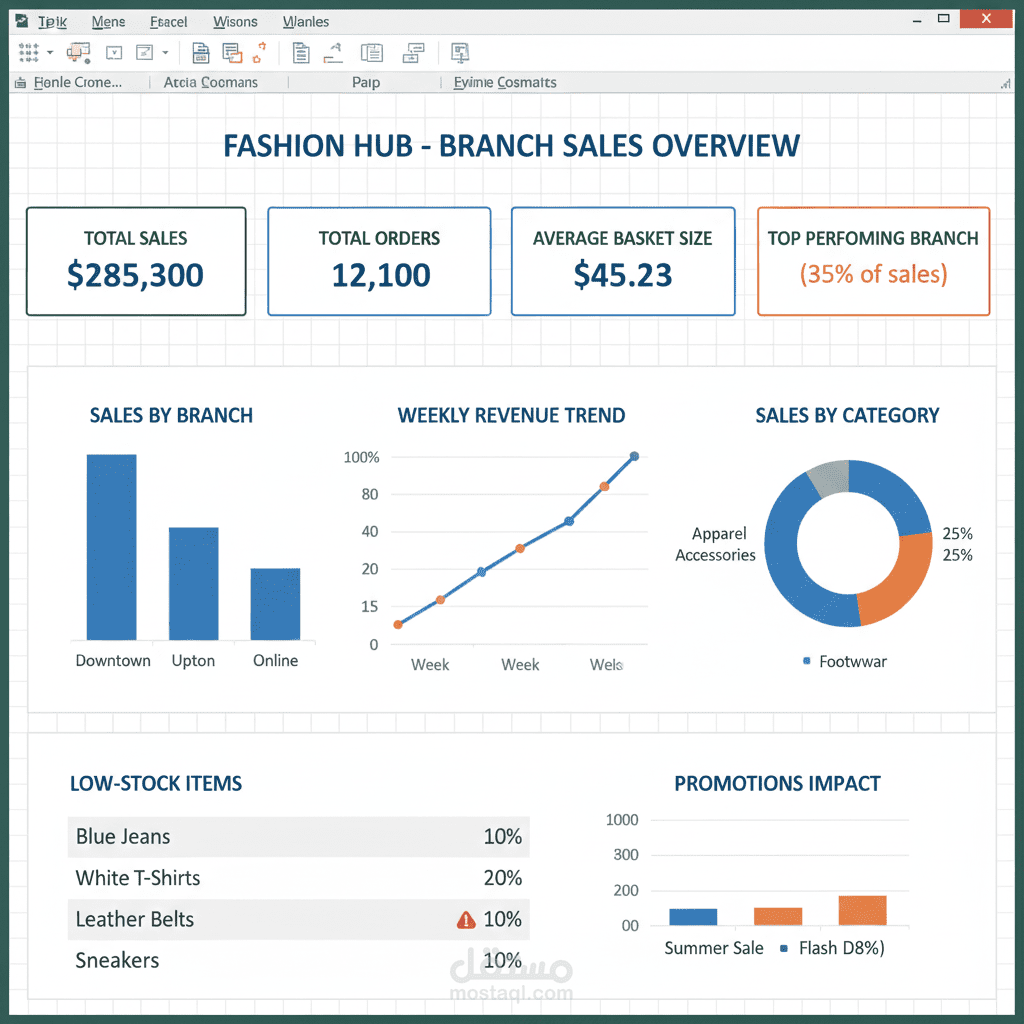This screenshot has height=1024, width=1024.
Task: Select the Blue Jeans row in Low-Stock Items
Action: 298,837
